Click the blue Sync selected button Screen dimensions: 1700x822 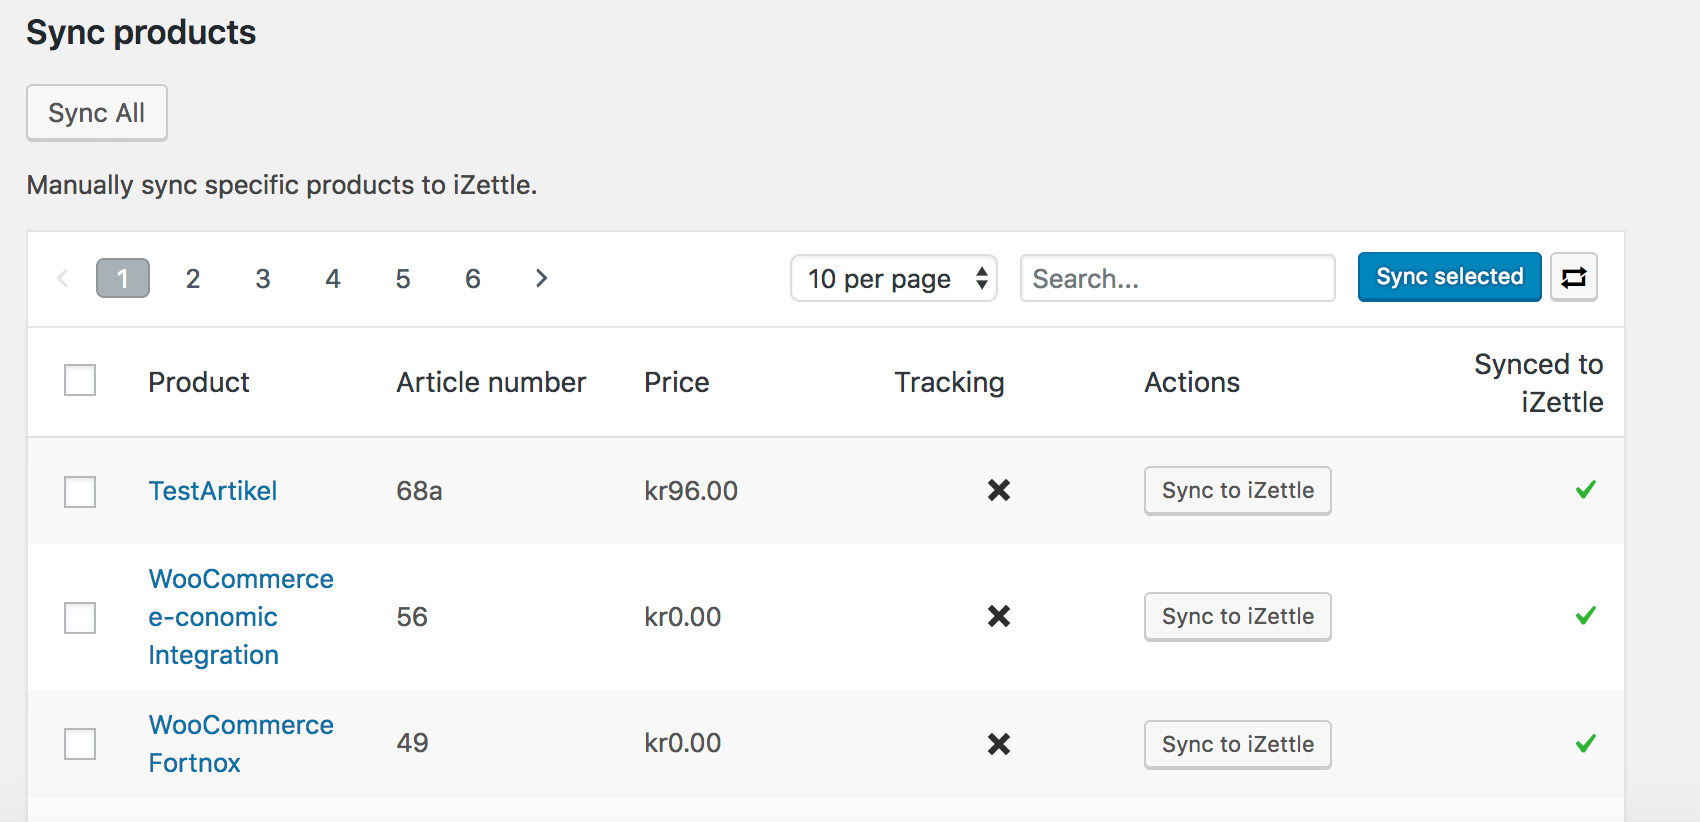point(1449,277)
